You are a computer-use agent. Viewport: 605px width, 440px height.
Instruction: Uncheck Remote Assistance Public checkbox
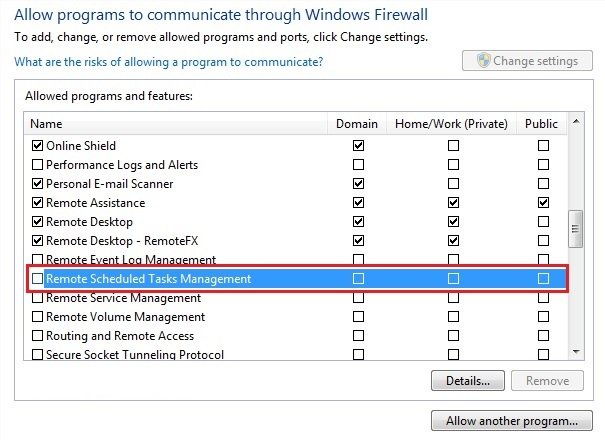click(543, 203)
